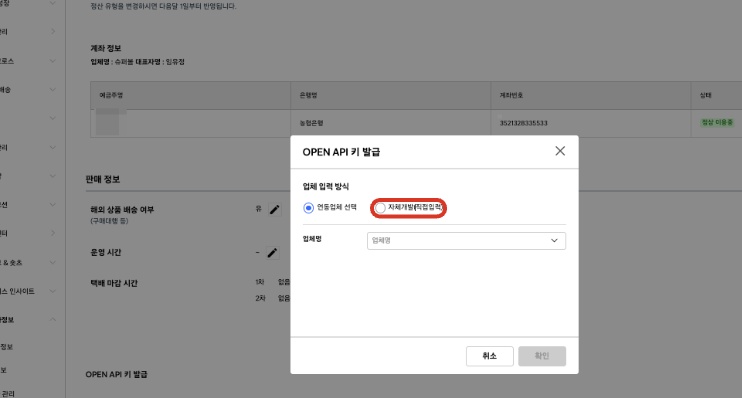
Task: Select the 연동업체 선택 radio option
Action: click(x=309, y=208)
